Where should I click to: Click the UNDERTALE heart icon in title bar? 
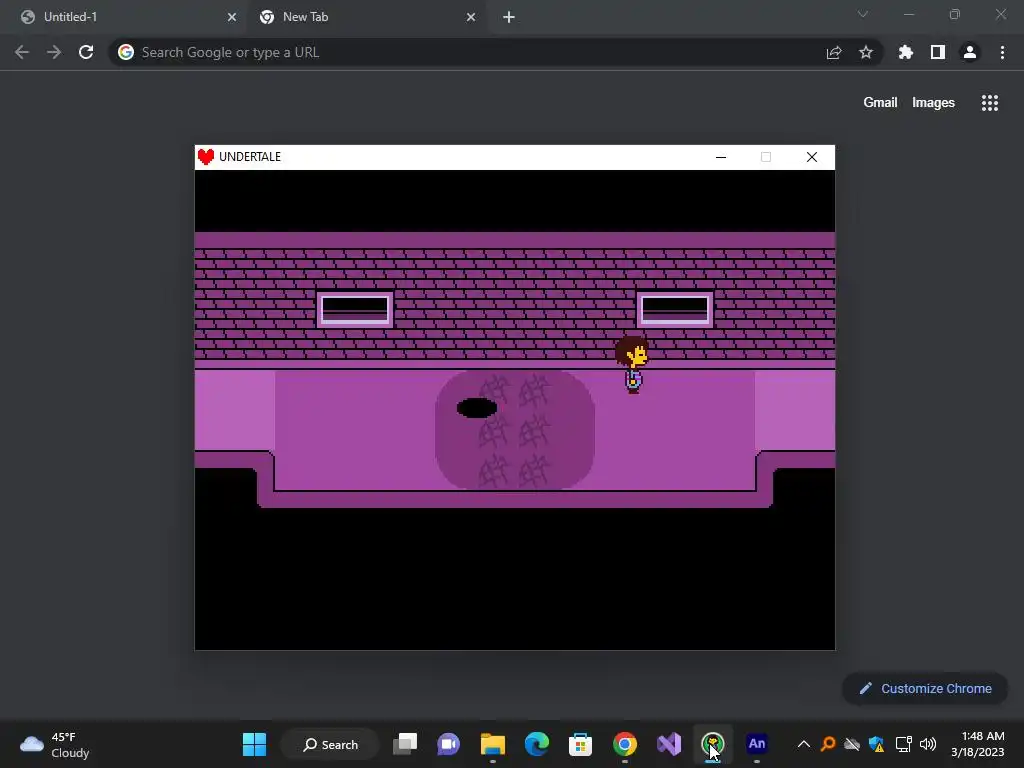click(x=206, y=157)
